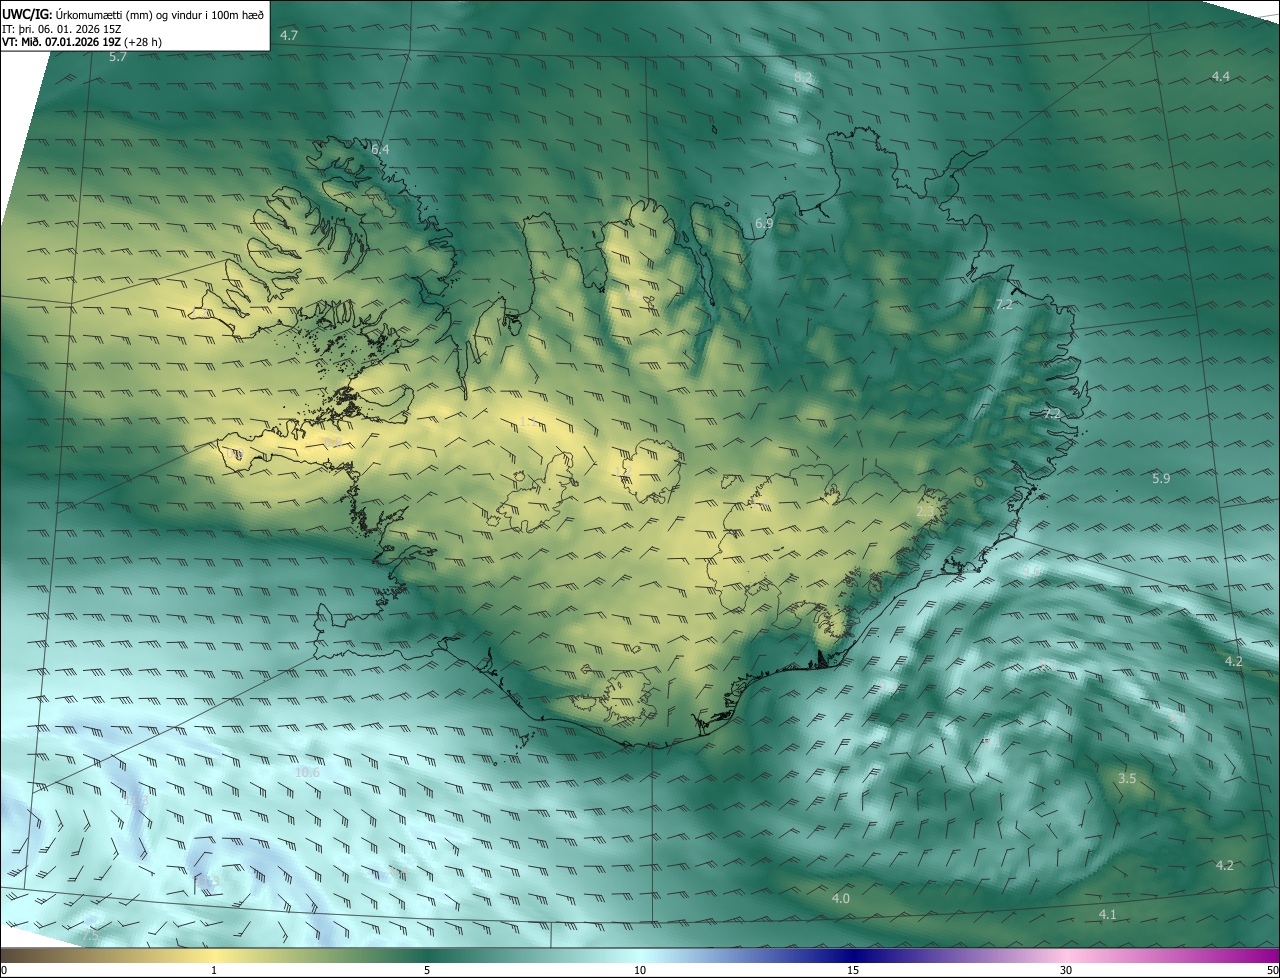This screenshot has width=1280, height=978.
Task: Select the 4.1 value label
Action: coord(1108,915)
